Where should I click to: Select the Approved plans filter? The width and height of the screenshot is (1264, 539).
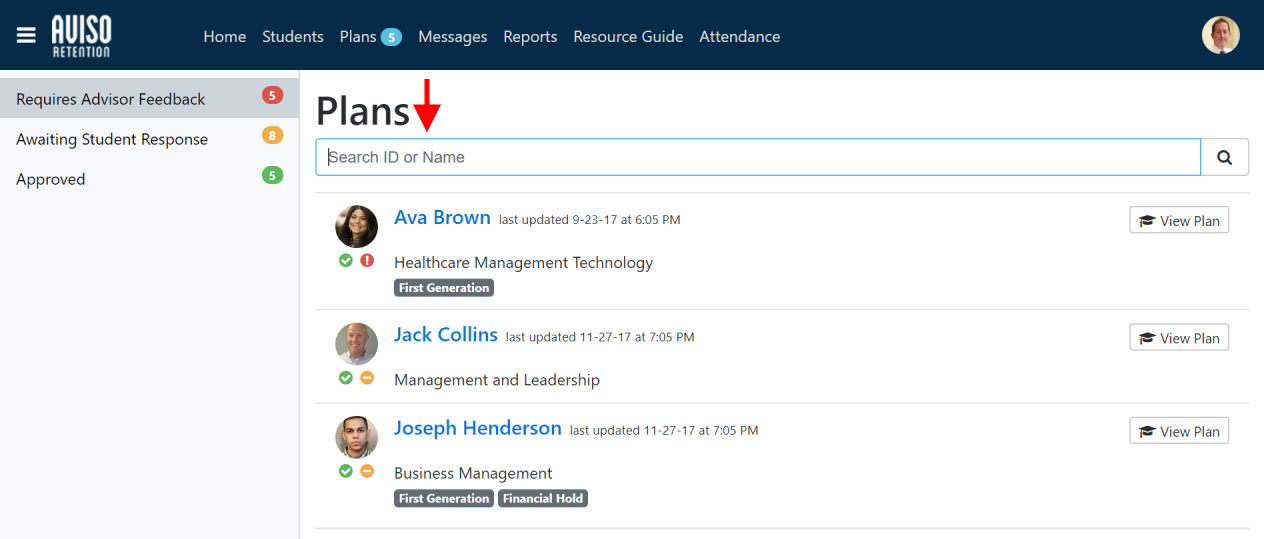pos(51,179)
